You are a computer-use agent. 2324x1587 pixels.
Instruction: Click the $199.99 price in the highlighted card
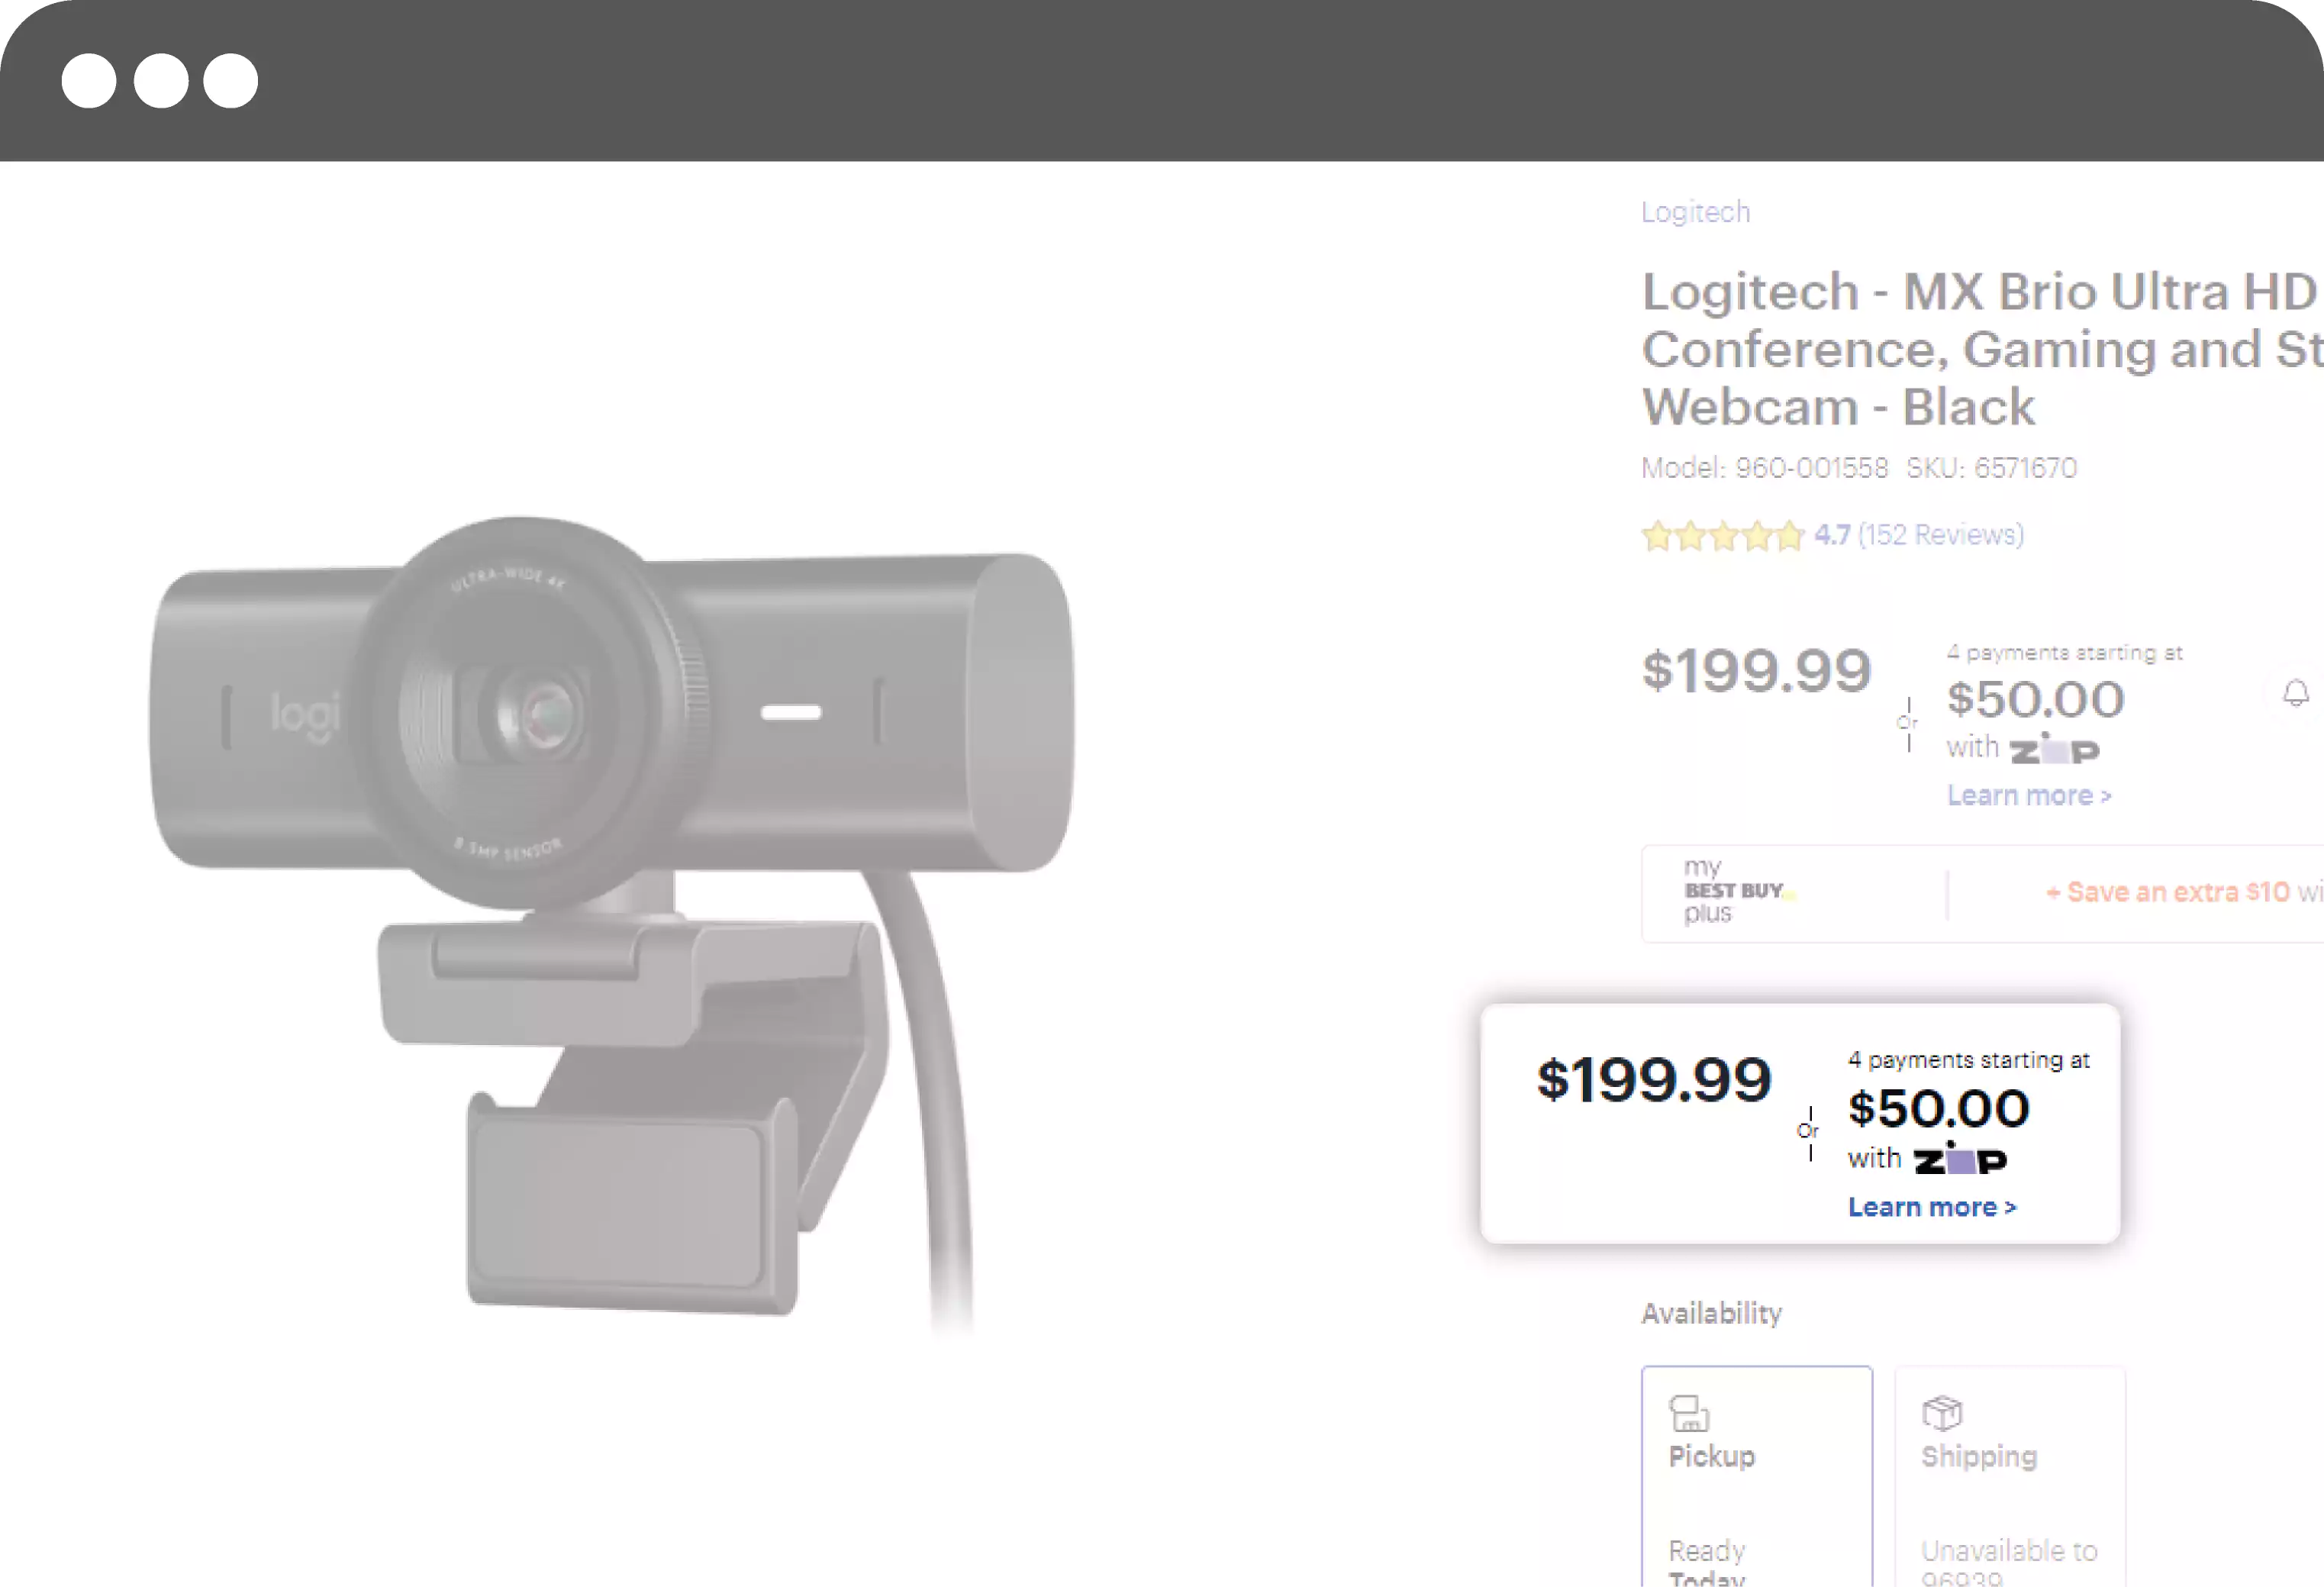1654,1080
